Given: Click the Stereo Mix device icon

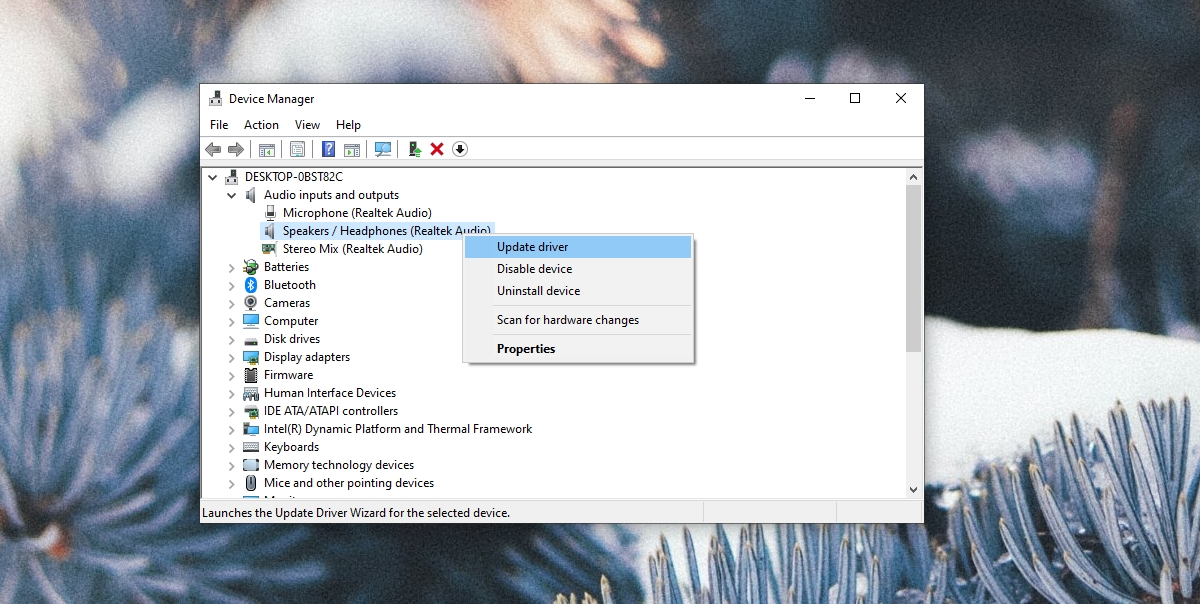Looking at the screenshot, I should click(270, 249).
